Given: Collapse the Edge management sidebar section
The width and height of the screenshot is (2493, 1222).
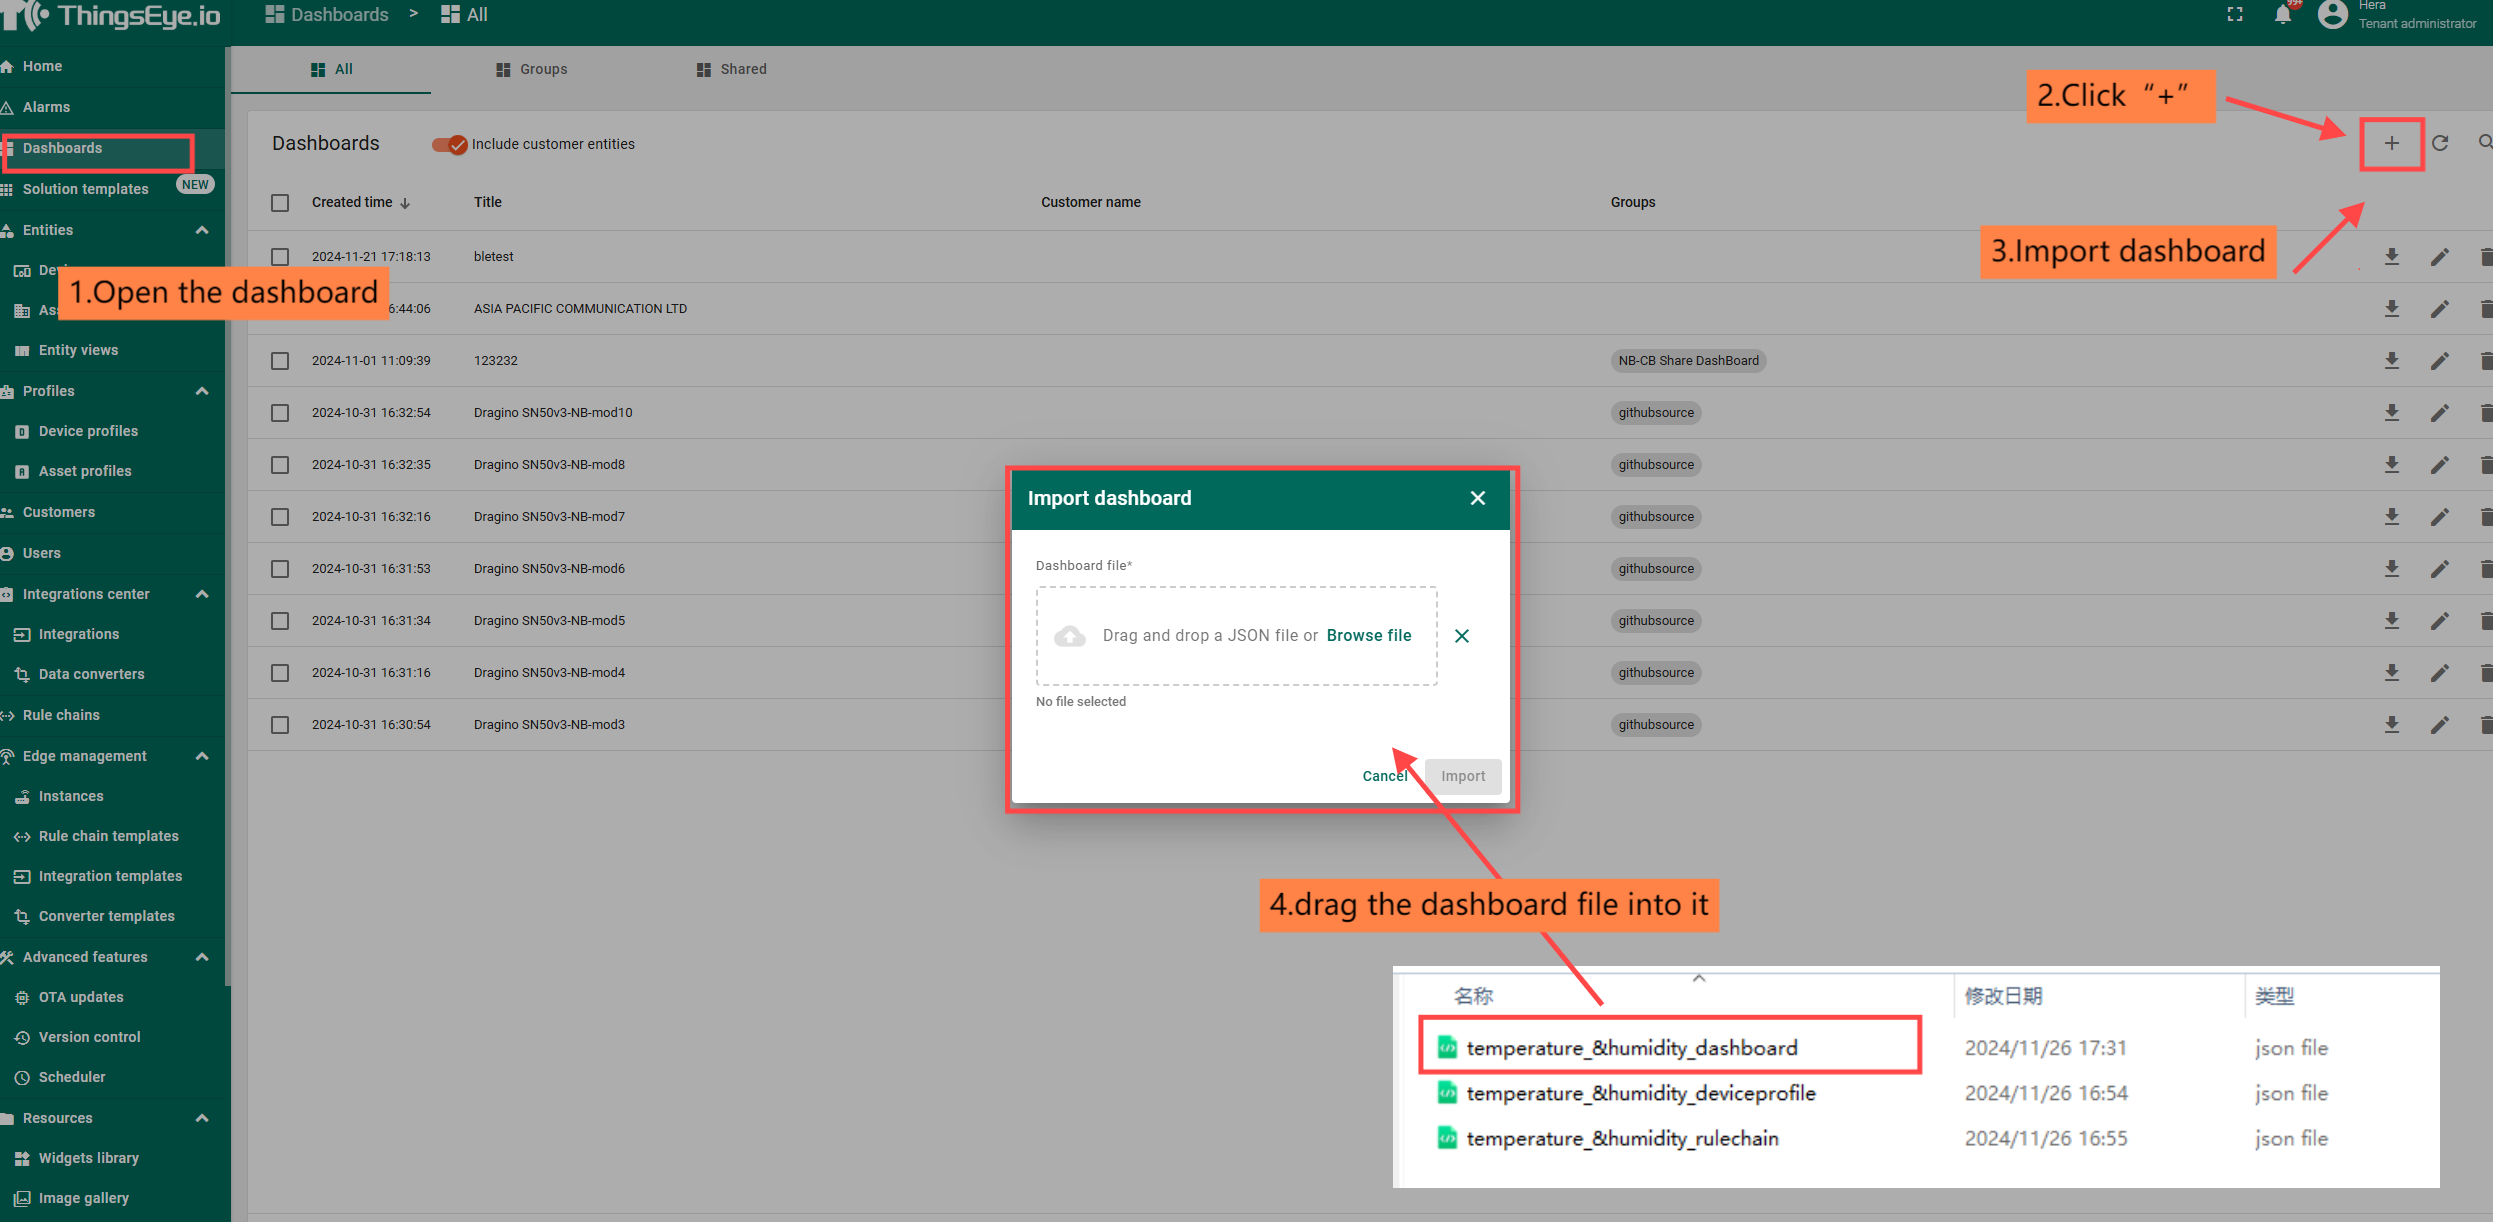Looking at the screenshot, I should (x=202, y=756).
